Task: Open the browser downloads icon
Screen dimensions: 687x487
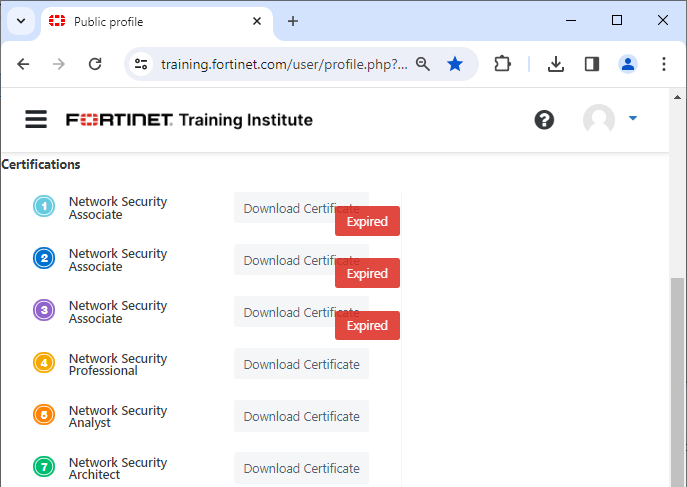Action: pos(556,64)
